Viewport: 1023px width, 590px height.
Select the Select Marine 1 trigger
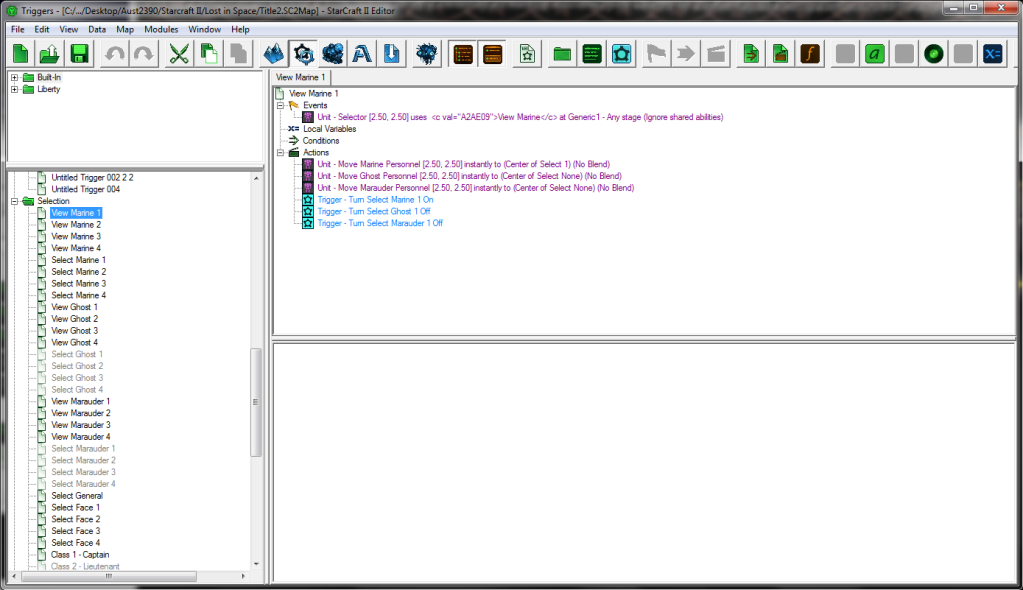pos(78,260)
